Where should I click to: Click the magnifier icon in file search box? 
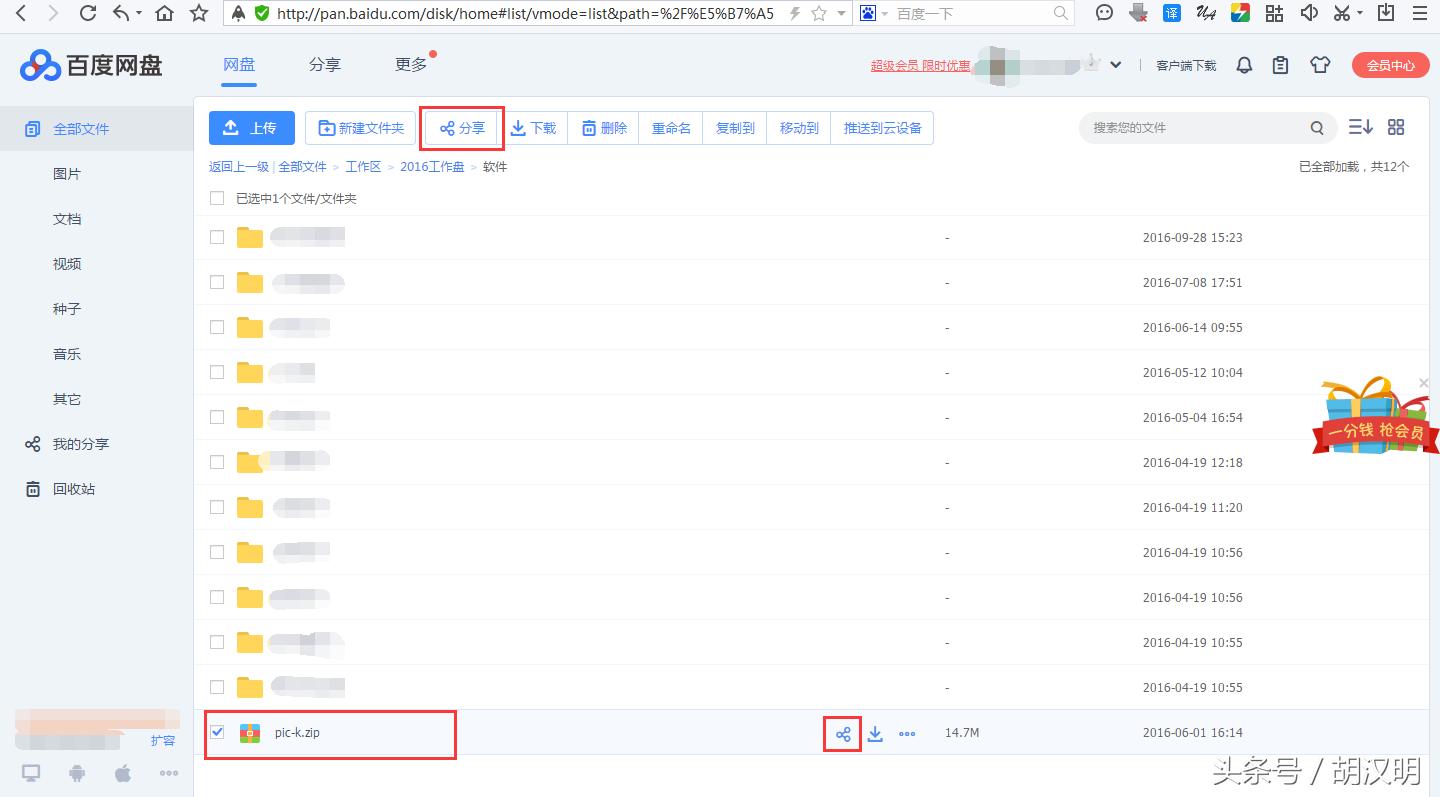pos(1317,128)
